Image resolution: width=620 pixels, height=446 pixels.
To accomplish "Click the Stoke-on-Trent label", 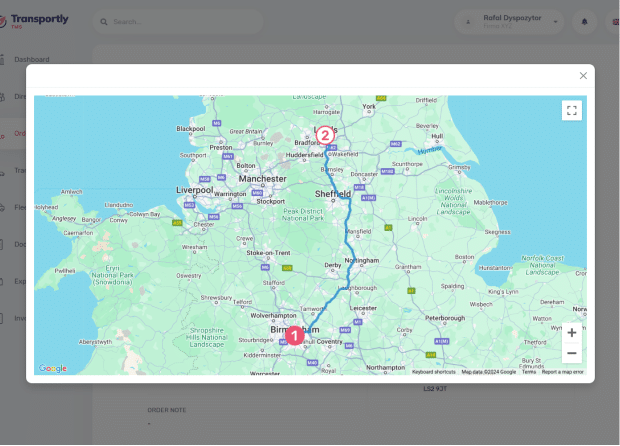I will click(x=268, y=253).
